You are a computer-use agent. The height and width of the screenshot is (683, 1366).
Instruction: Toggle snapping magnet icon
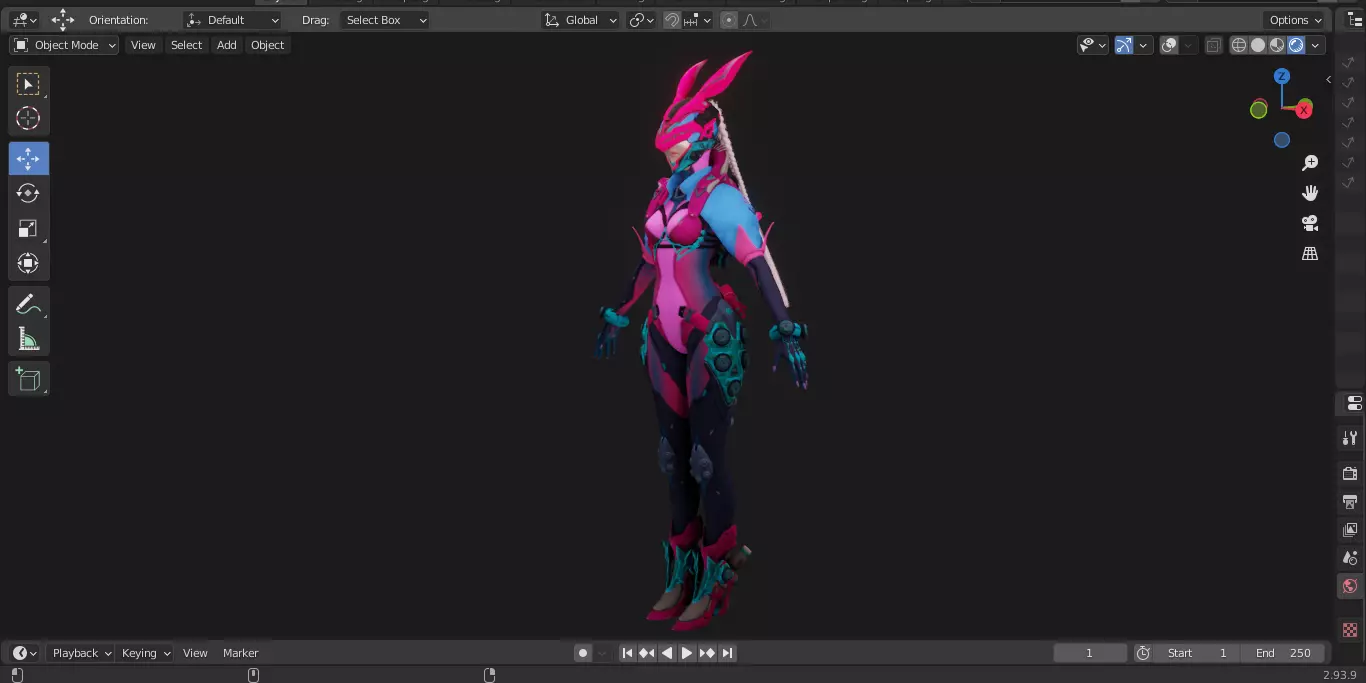(x=673, y=20)
